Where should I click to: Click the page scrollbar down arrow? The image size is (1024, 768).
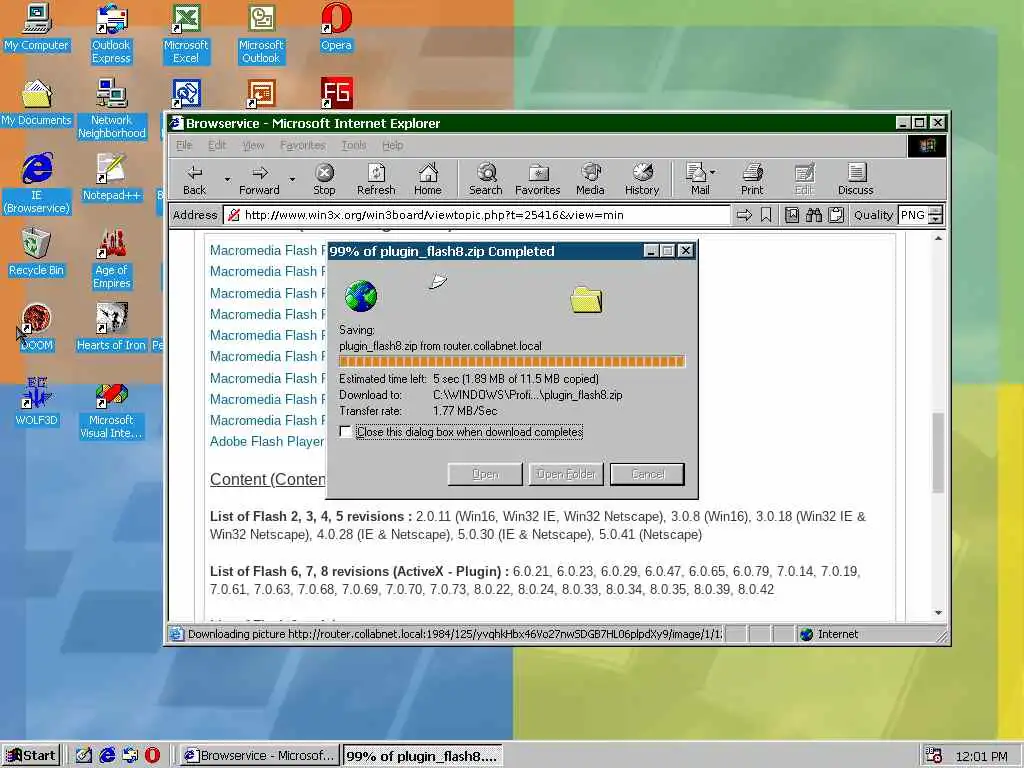point(938,613)
